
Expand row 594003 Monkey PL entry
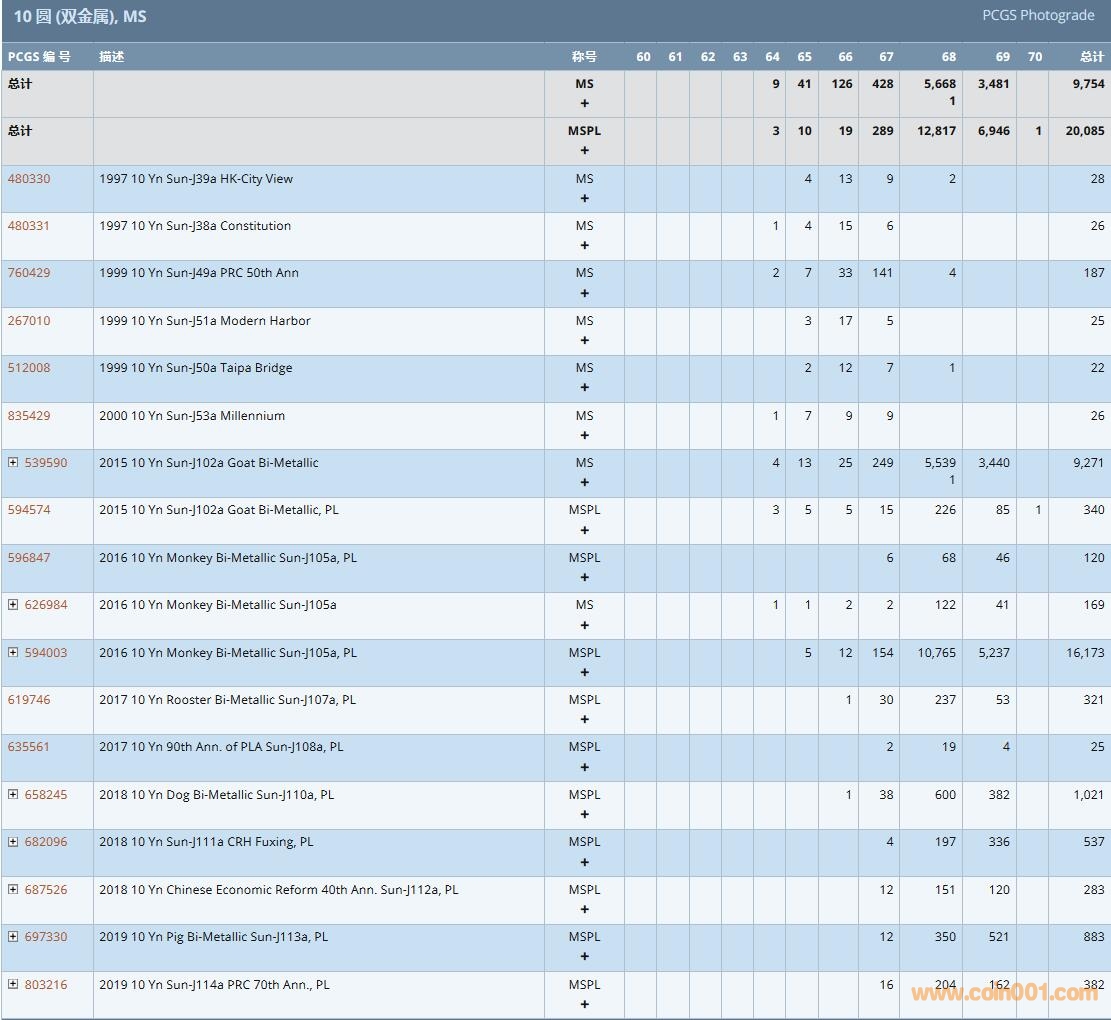[x=13, y=653]
